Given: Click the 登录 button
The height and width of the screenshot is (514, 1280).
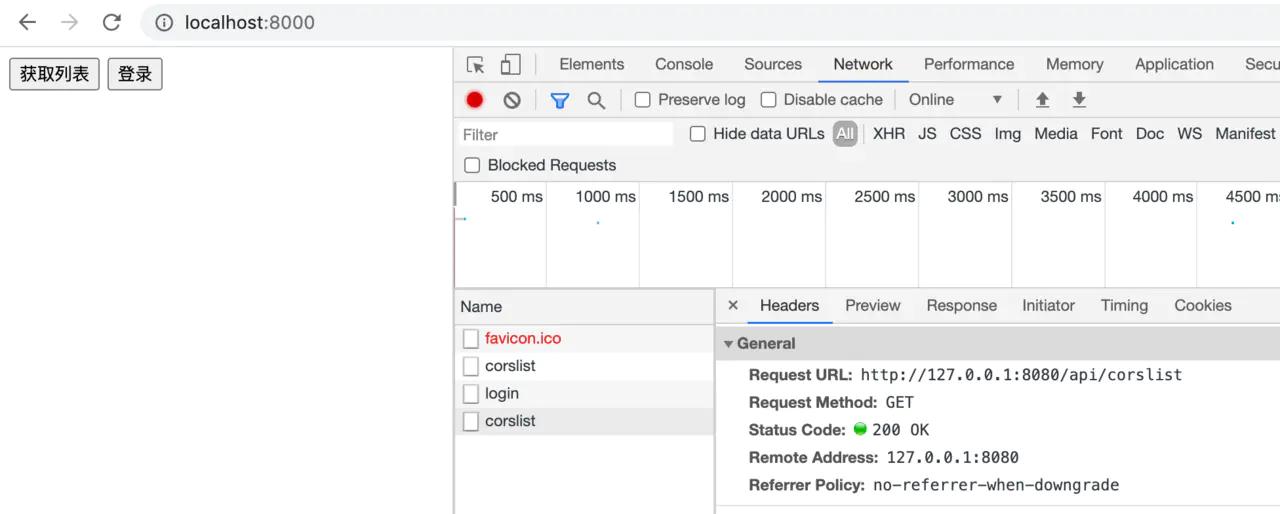Looking at the screenshot, I should 135,74.
